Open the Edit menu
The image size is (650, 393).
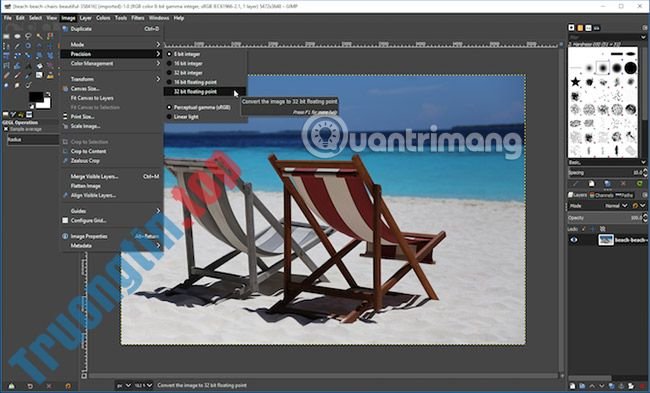(x=20, y=18)
